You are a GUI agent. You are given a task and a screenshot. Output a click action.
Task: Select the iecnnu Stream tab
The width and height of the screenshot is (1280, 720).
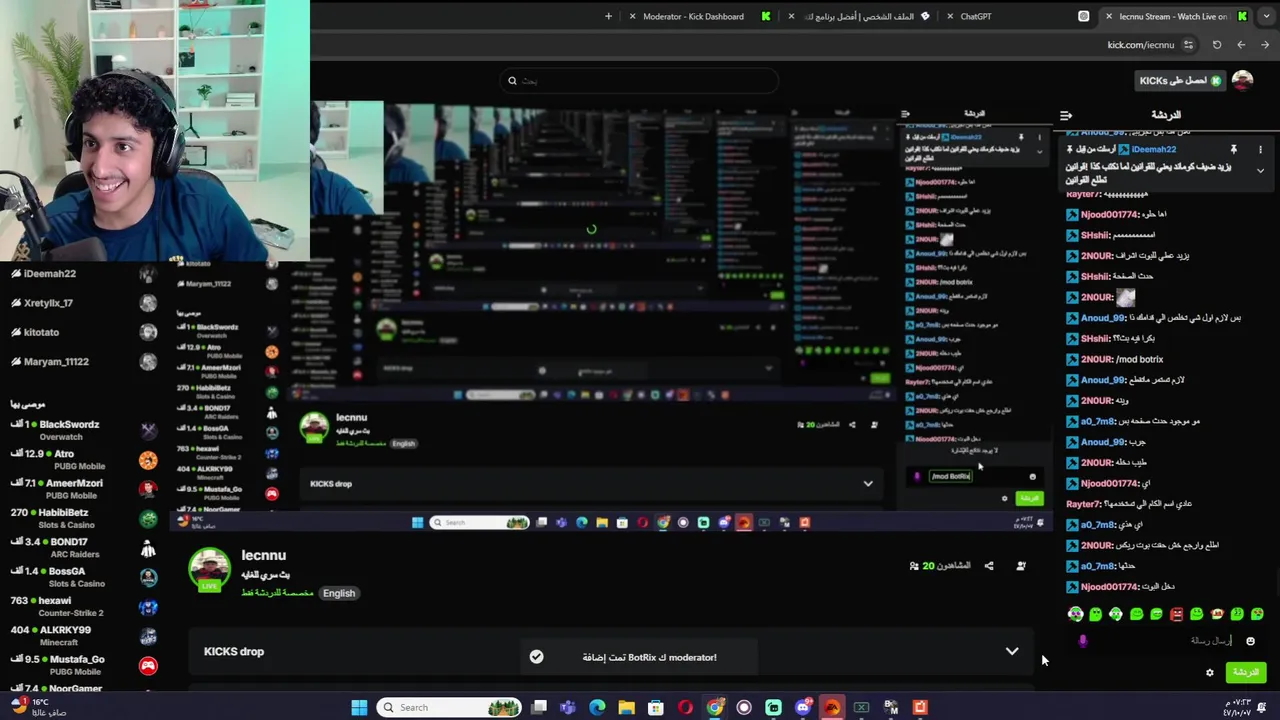coord(1173,16)
